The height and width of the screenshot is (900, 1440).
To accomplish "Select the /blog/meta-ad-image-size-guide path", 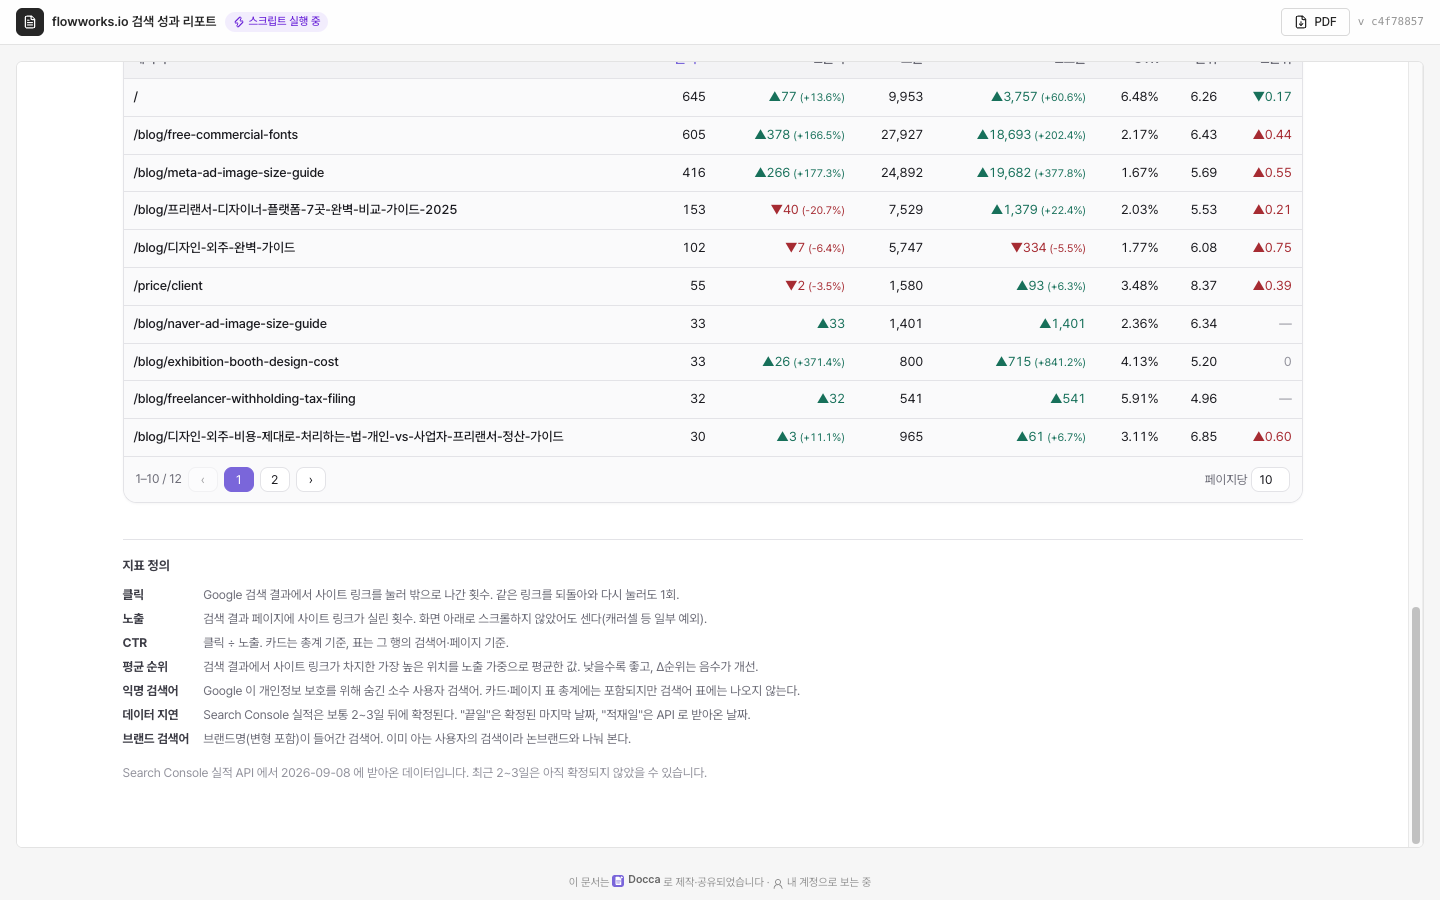I will [229, 173].
